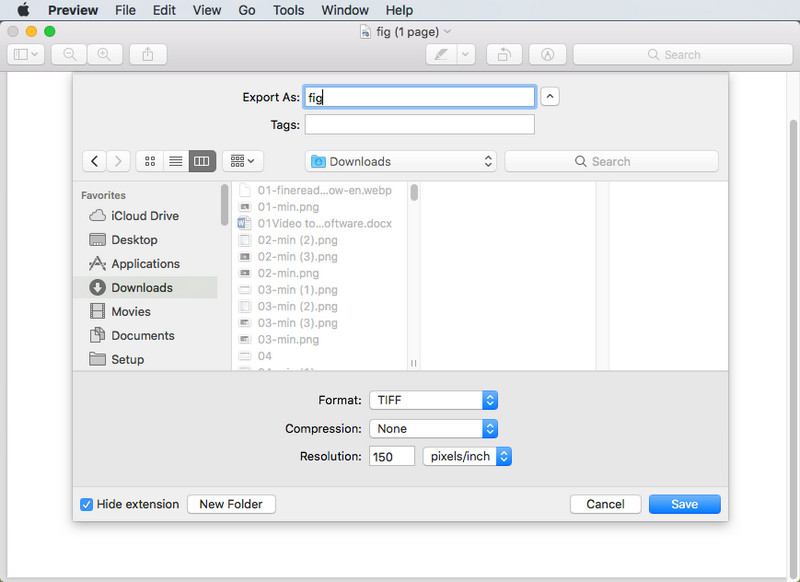Click the rotate toolbar icon

click(505, 55)
